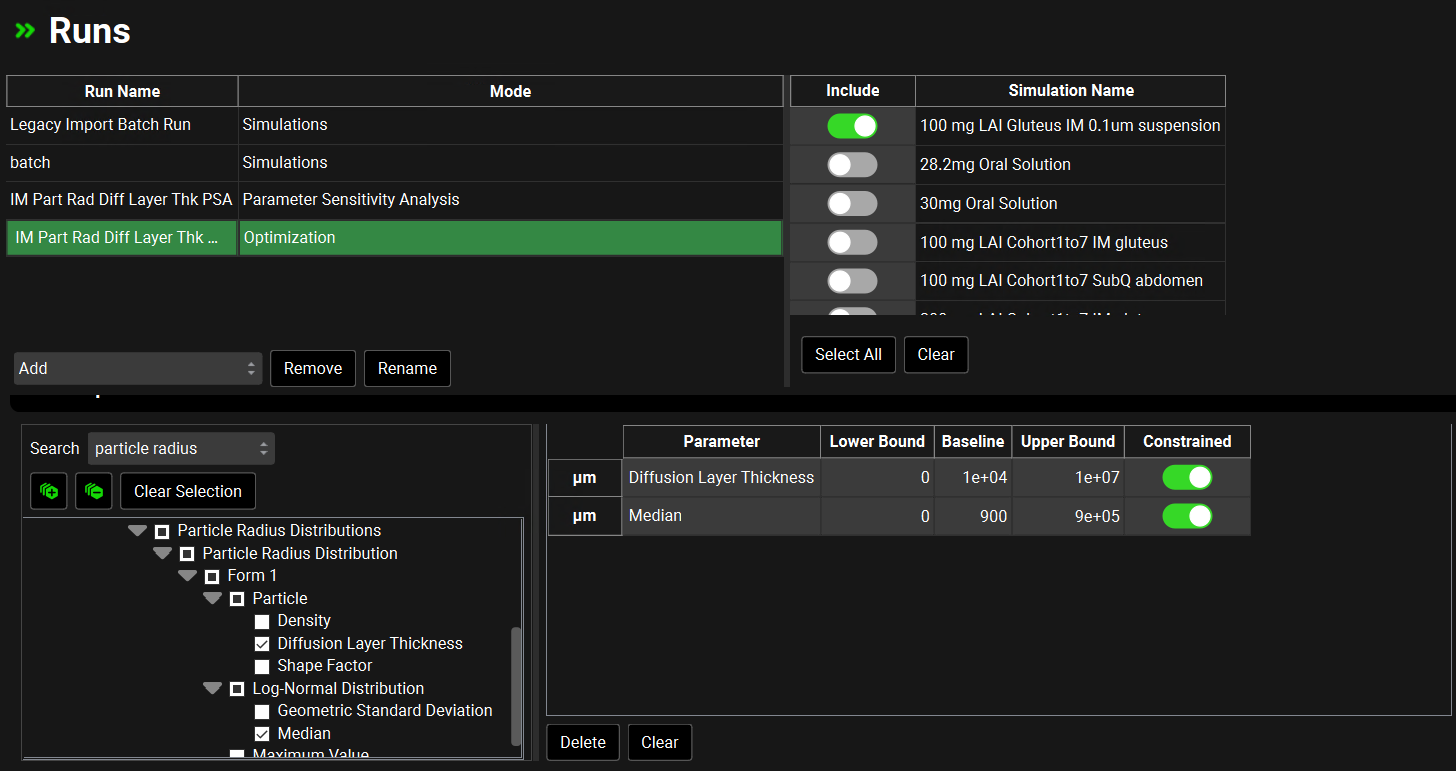This screenshot has width=1456, height=771.
Task: Toggle Constrained switch for Median parameter
Action: [1186, 516]
